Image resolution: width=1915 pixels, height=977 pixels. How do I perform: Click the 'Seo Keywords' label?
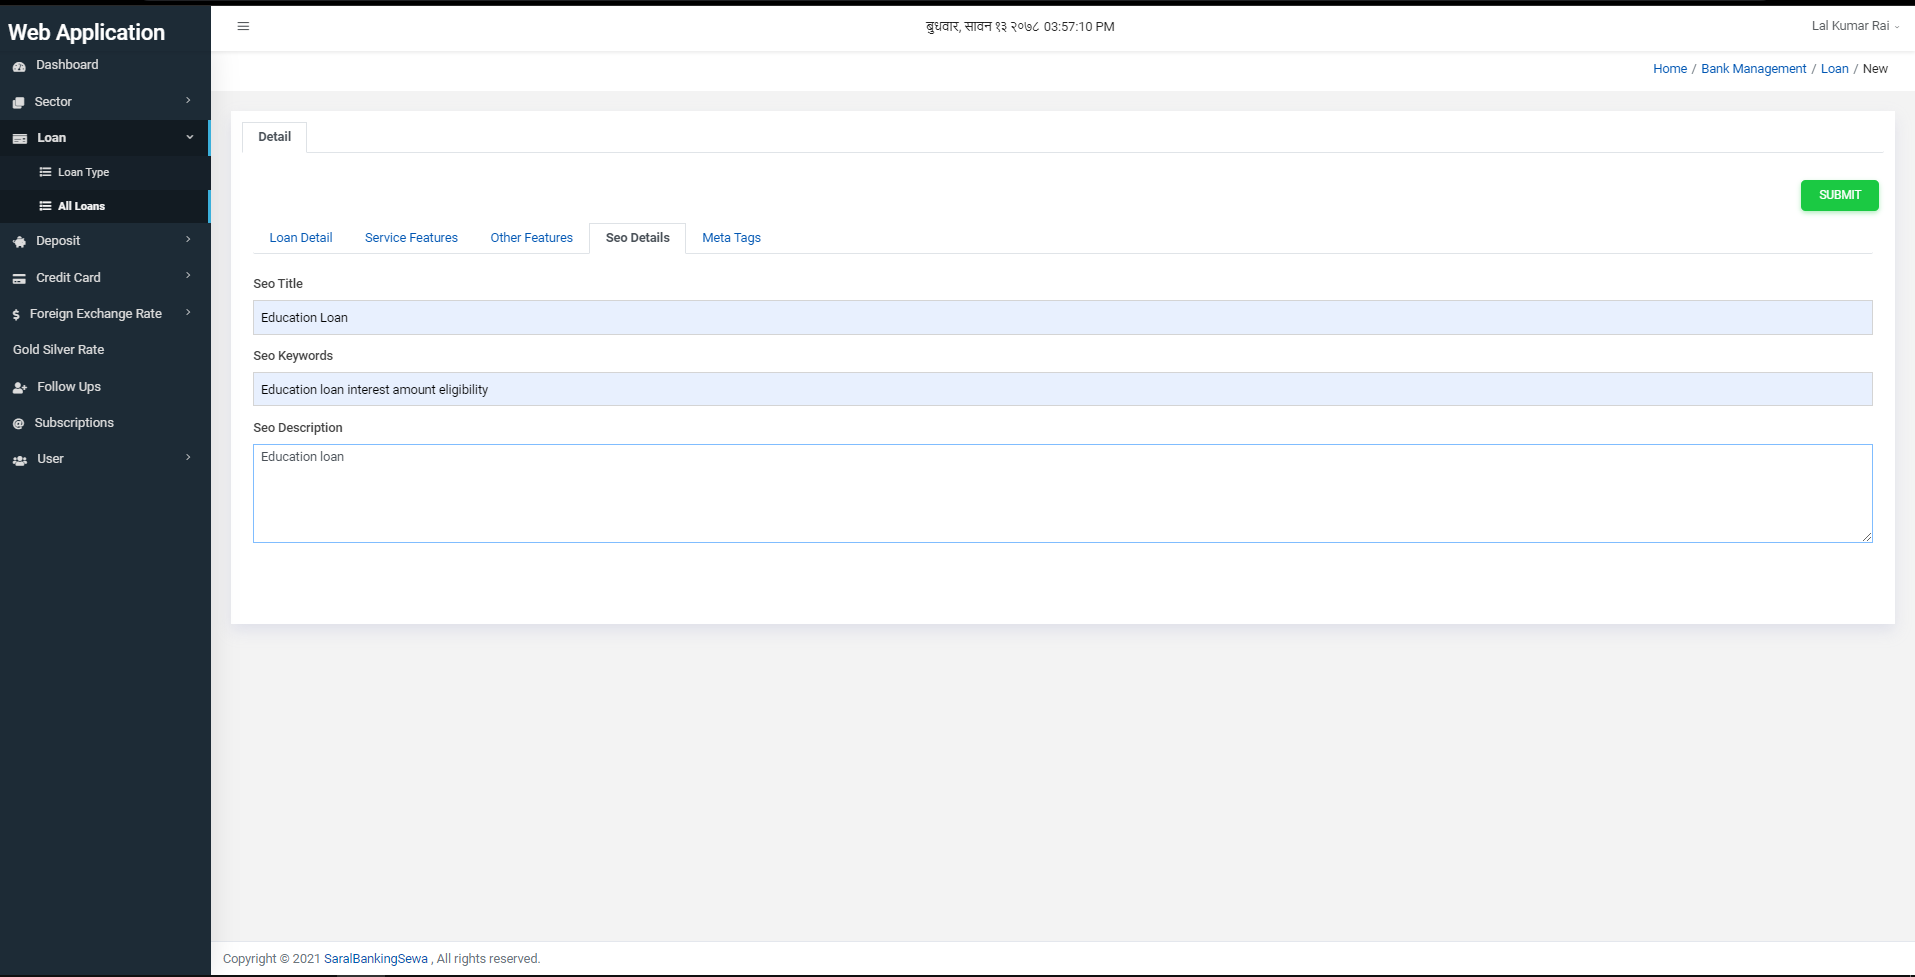(x=293, y=356)
